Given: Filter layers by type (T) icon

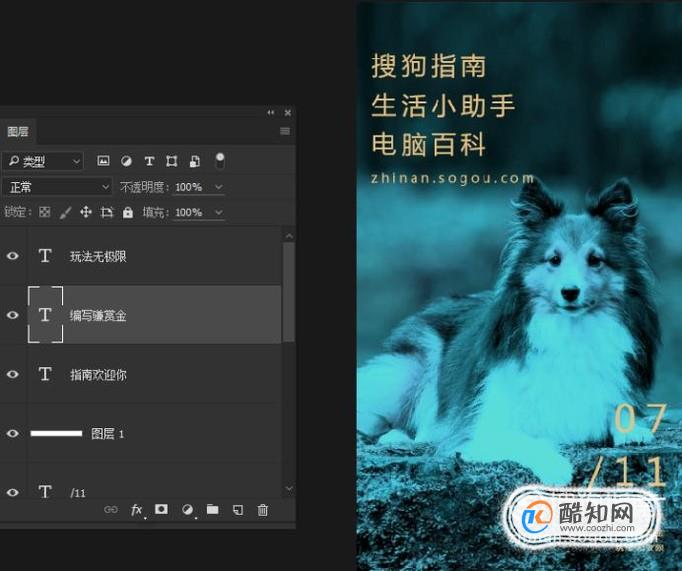Looking at the screenshot, I should pos(149,161).
